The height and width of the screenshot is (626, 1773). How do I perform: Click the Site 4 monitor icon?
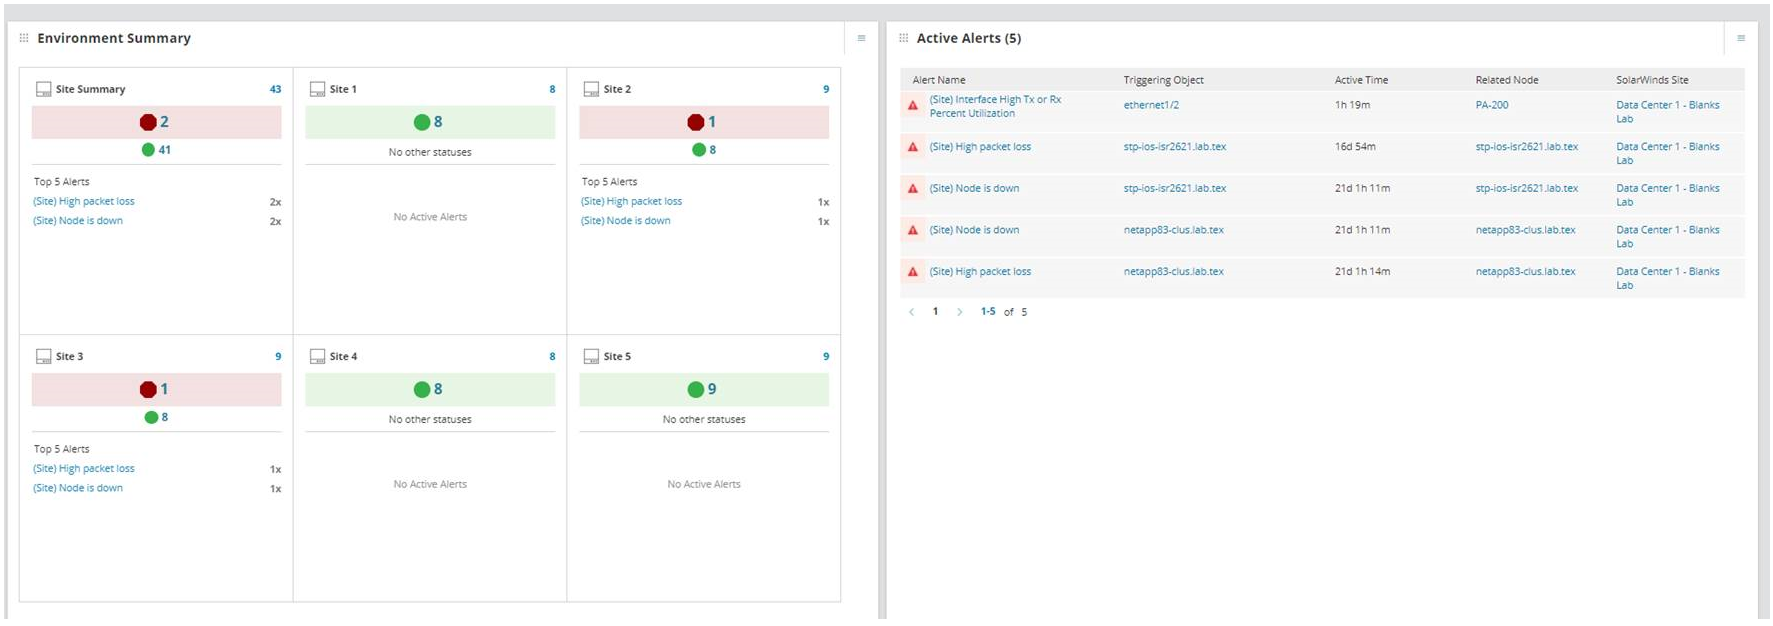tap(317, 356)
